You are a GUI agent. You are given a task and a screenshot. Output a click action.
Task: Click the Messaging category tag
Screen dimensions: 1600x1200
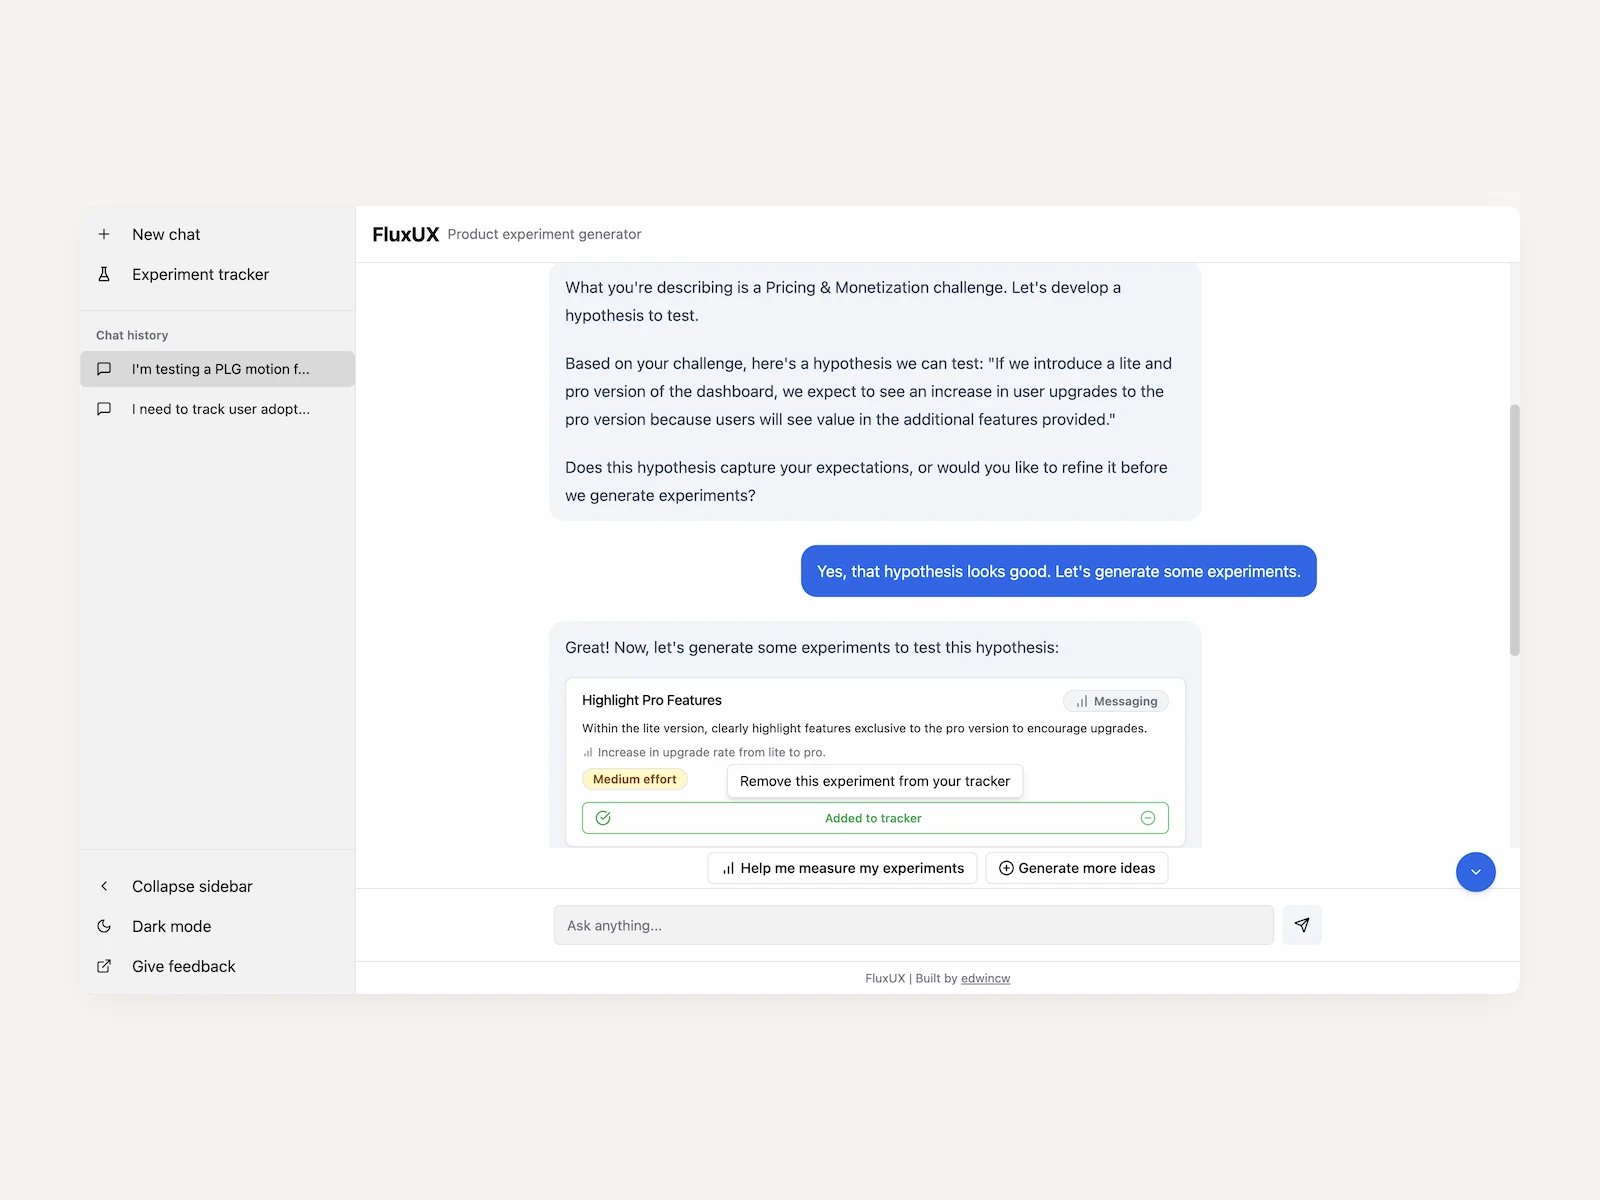(x=1116, y=701)
